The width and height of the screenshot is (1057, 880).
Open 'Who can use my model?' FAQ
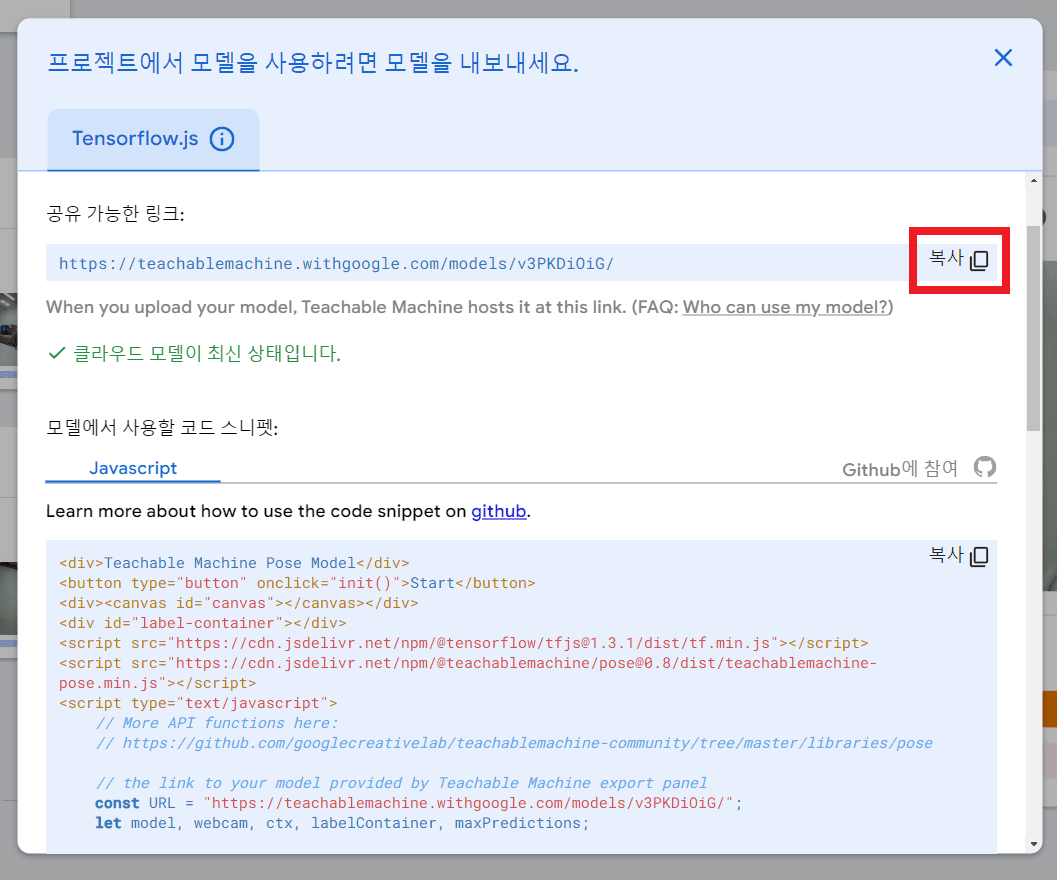pyautogui.click(x=786, y=307)
